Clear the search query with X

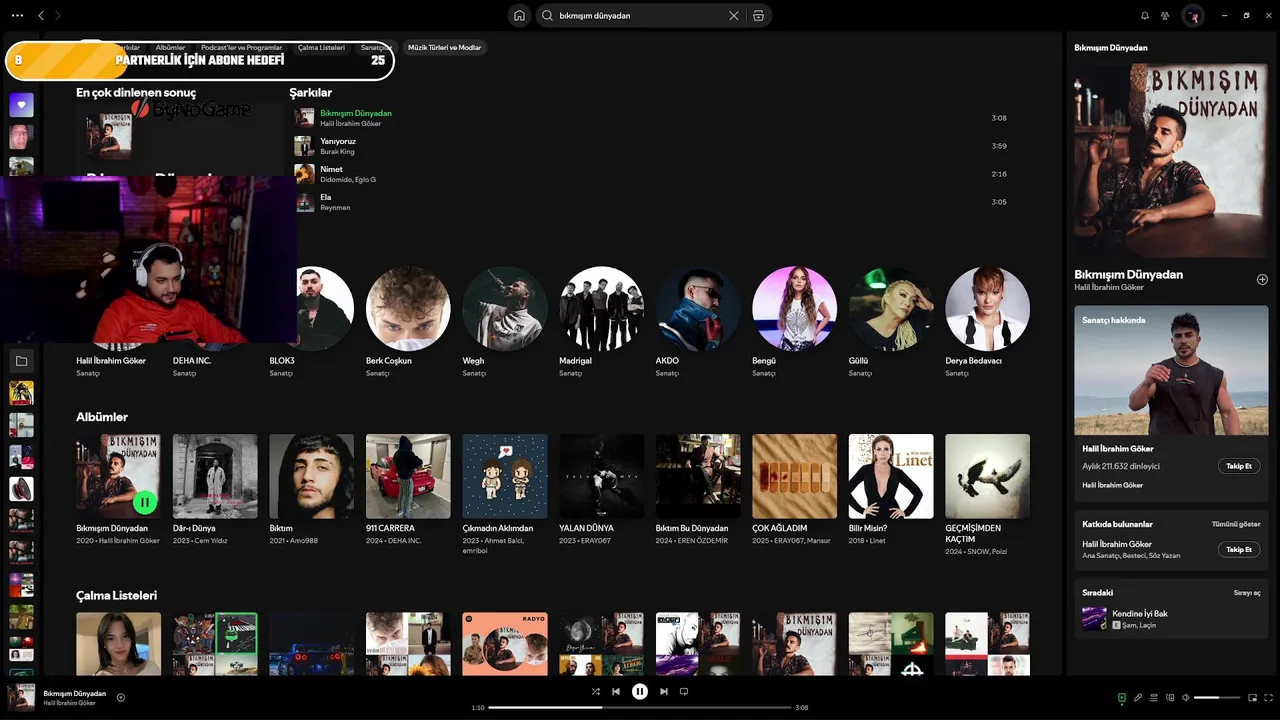pyautogui.click(x=734, y=16)
